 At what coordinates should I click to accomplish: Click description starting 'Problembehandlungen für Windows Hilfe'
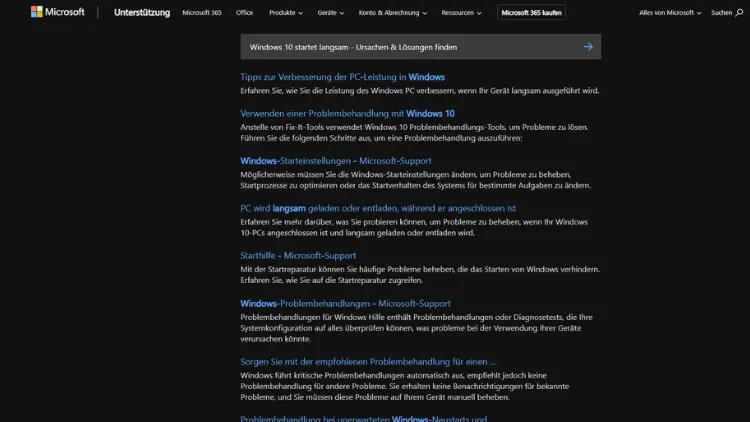click(416, 328)
